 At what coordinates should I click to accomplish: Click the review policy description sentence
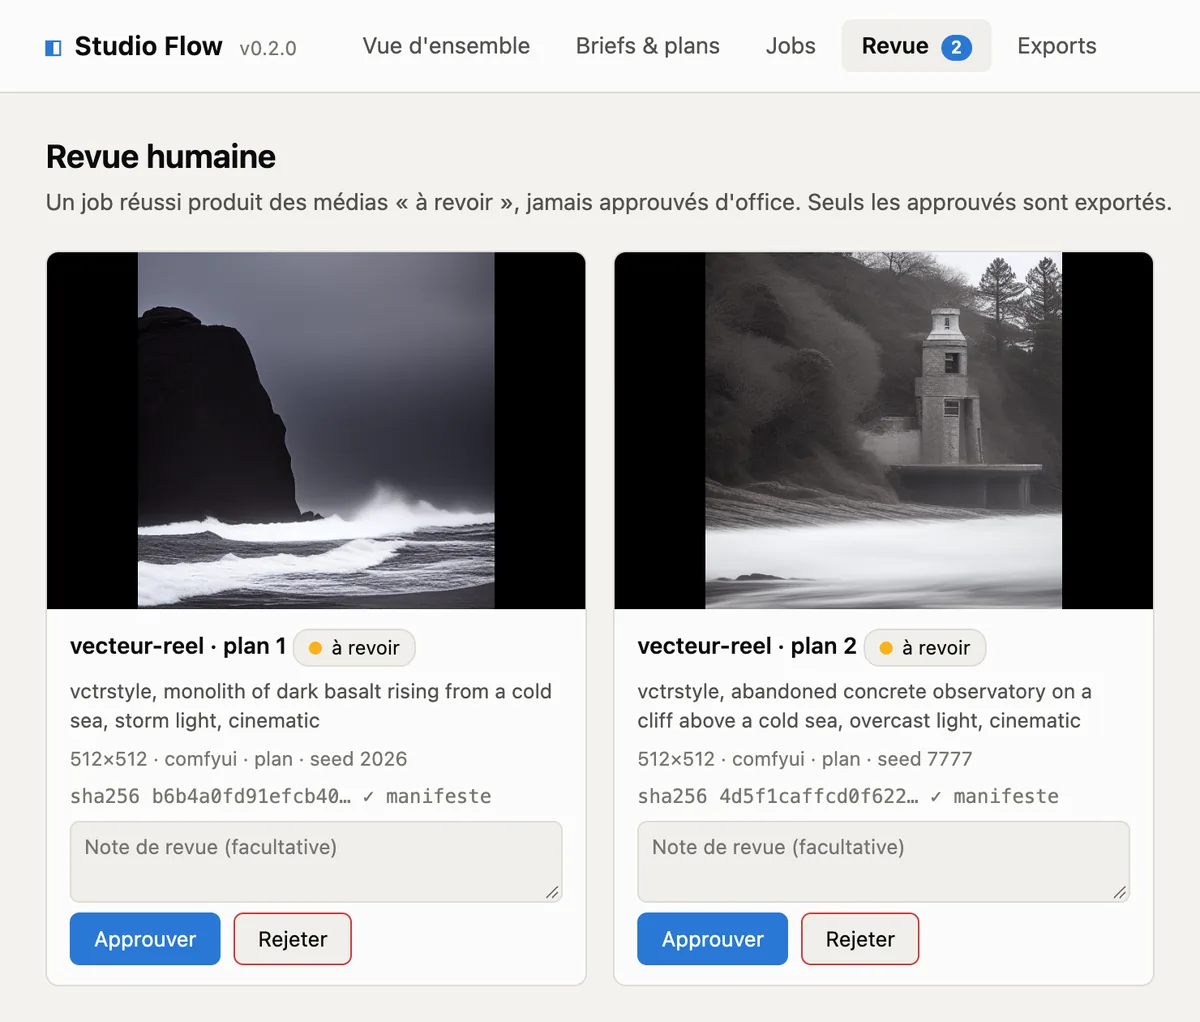609,202
